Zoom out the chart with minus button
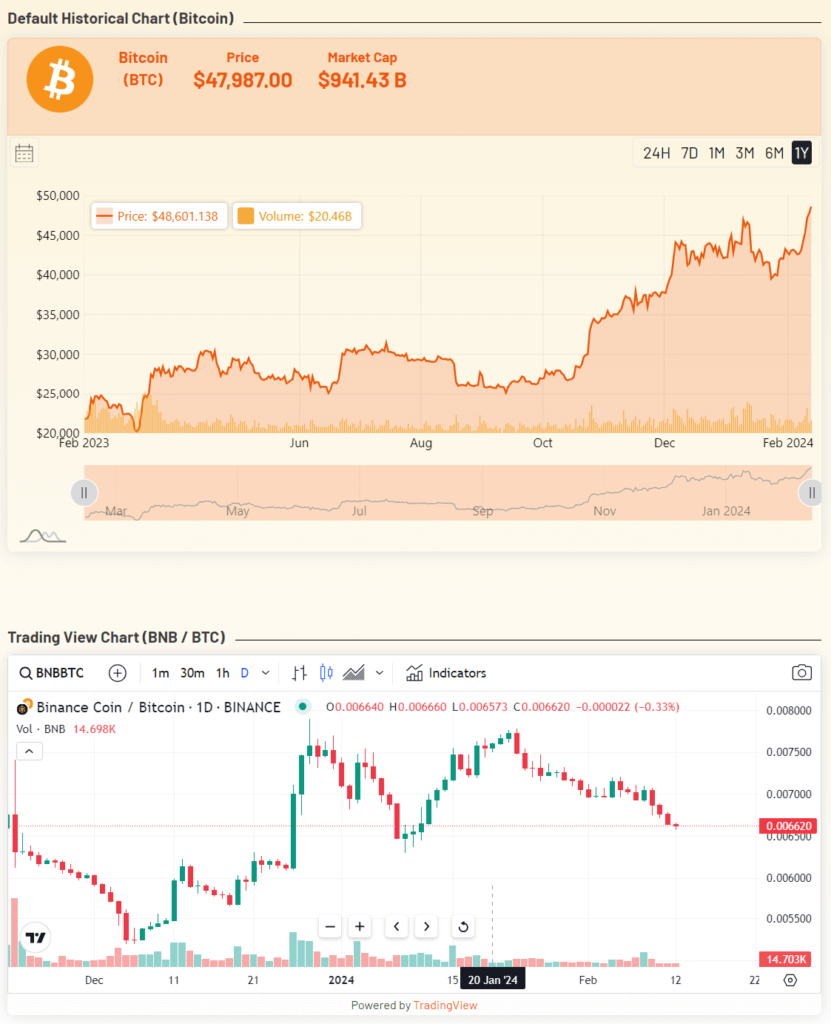 click(331, 926)
